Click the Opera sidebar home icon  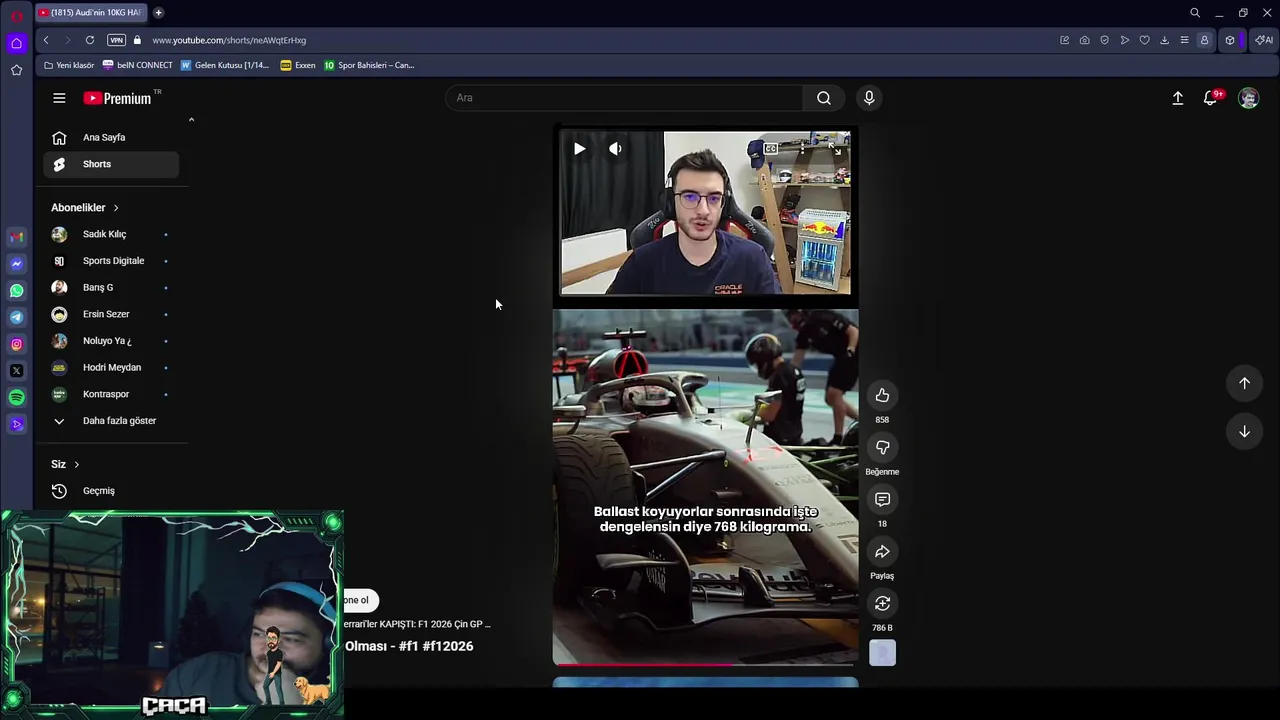click(x=16, y=43)
